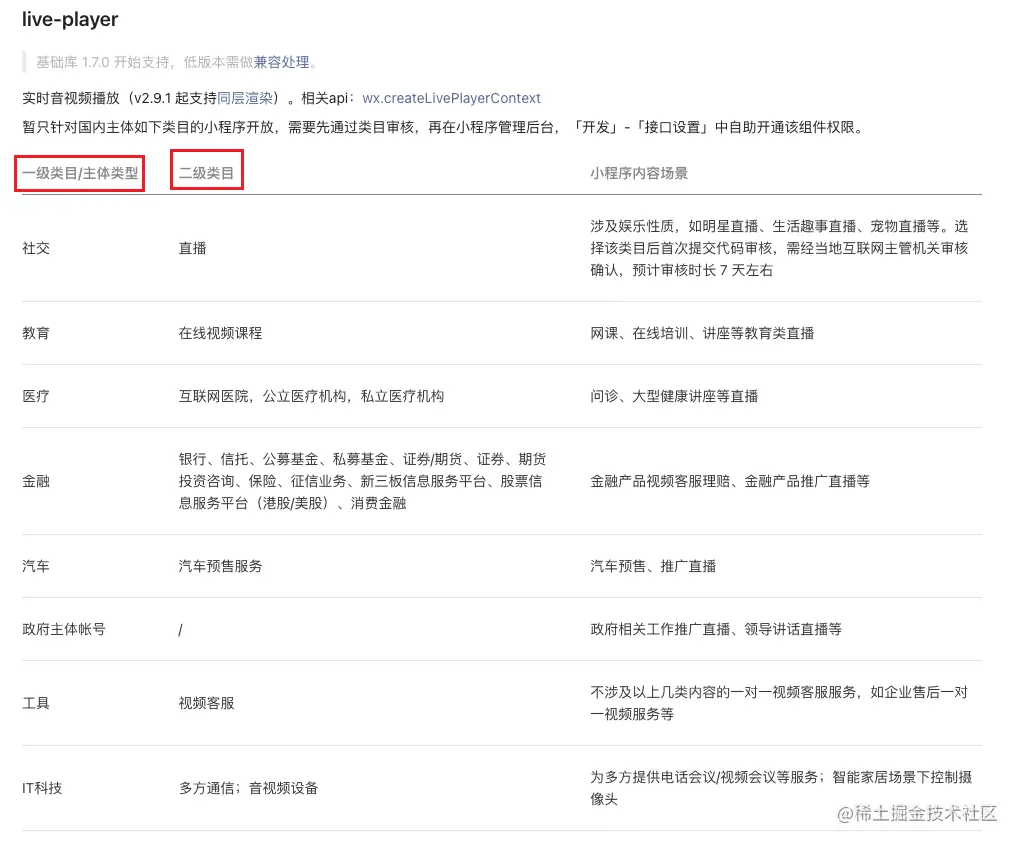Click 金融产品视频客服理赔 description

click(730, 481)
